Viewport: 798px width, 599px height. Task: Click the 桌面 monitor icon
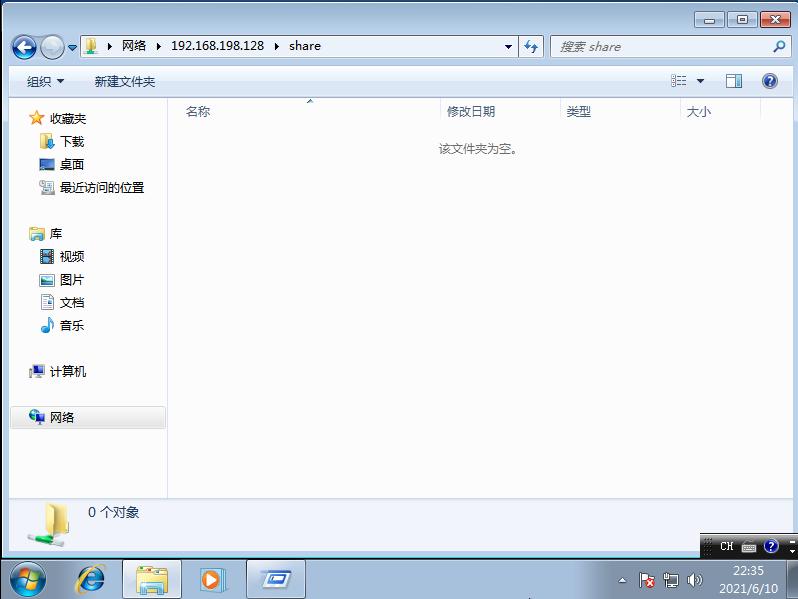47,164
